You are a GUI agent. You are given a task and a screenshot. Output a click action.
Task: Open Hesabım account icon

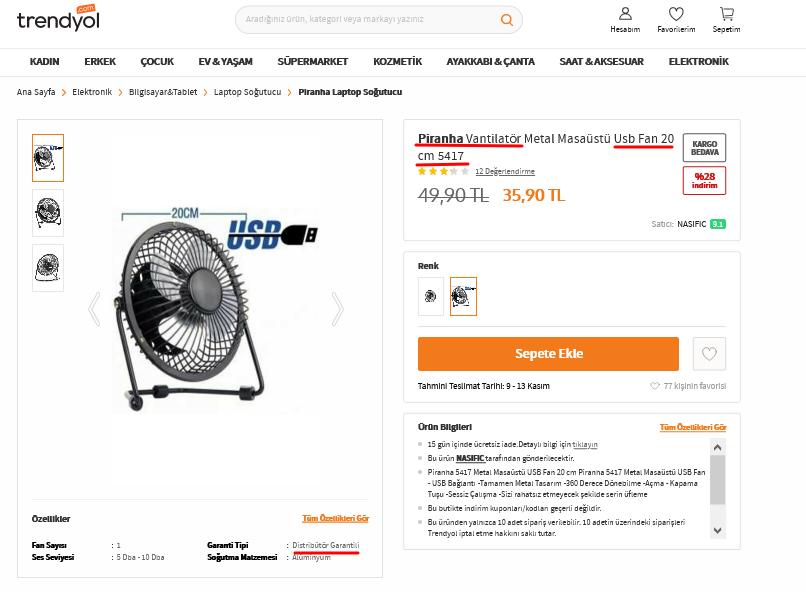point(625,14)
